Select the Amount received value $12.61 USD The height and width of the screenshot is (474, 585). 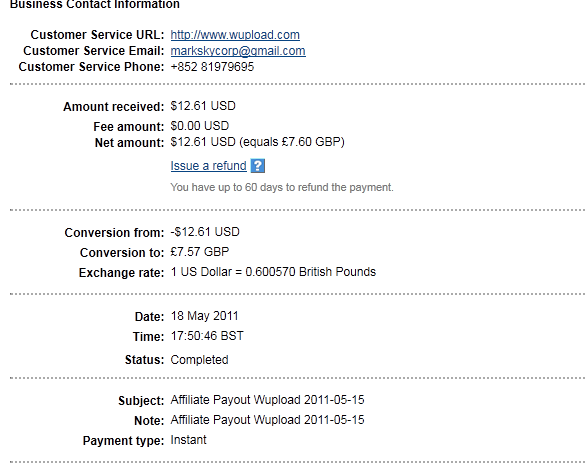tap(203, 106)
